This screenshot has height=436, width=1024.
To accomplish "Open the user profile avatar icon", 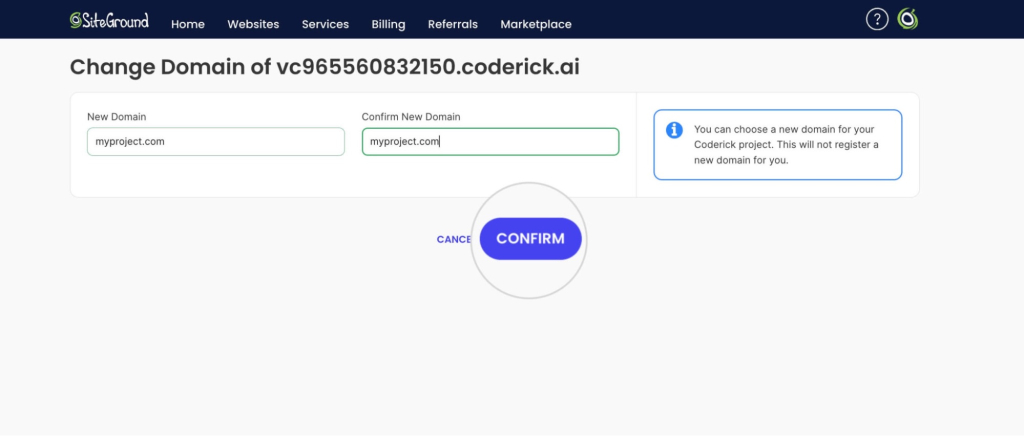I will pyautogui.click(x=907, y=19).
